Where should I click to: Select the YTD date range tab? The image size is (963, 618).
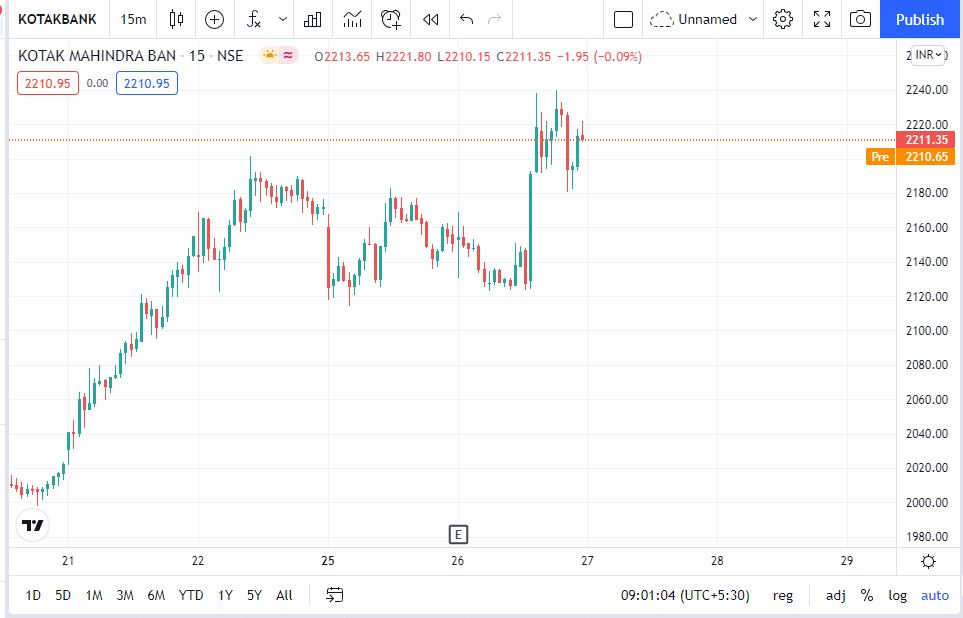[191, 595]
